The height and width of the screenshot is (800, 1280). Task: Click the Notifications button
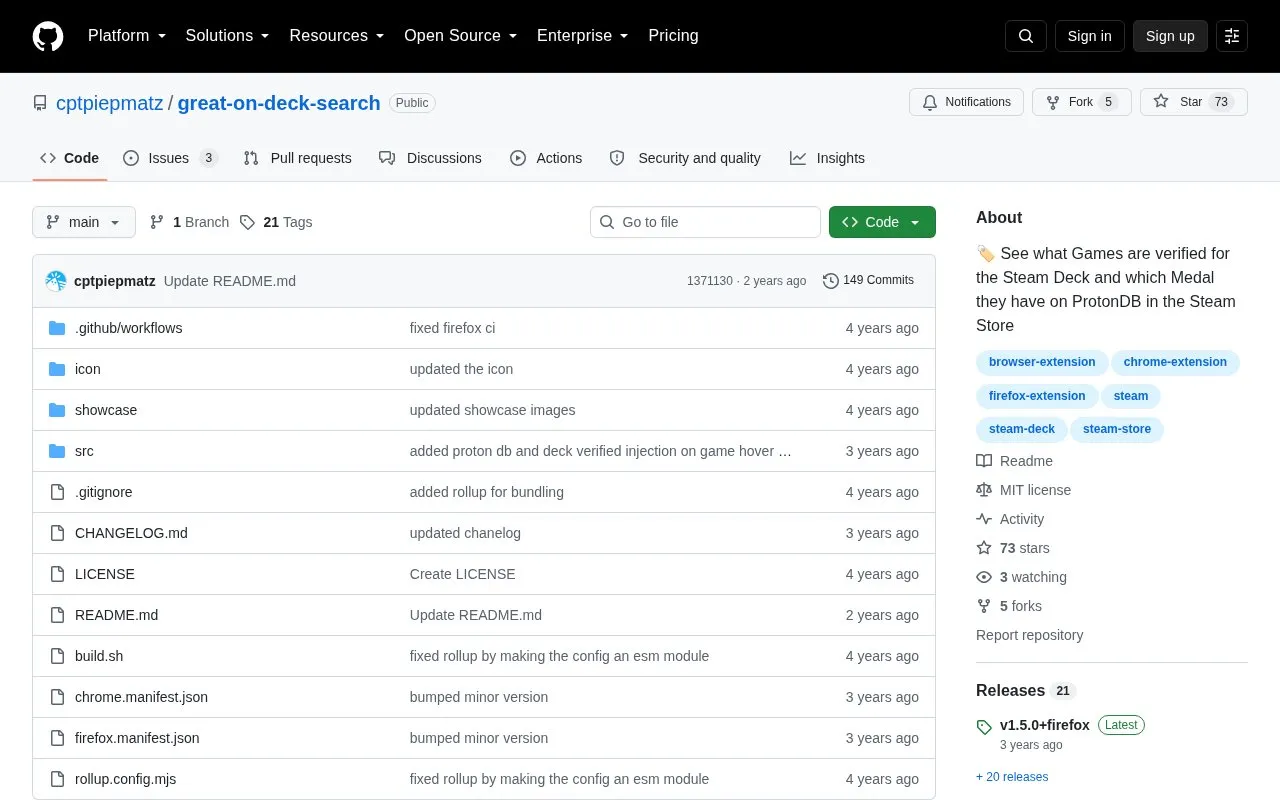pos(966,102)
